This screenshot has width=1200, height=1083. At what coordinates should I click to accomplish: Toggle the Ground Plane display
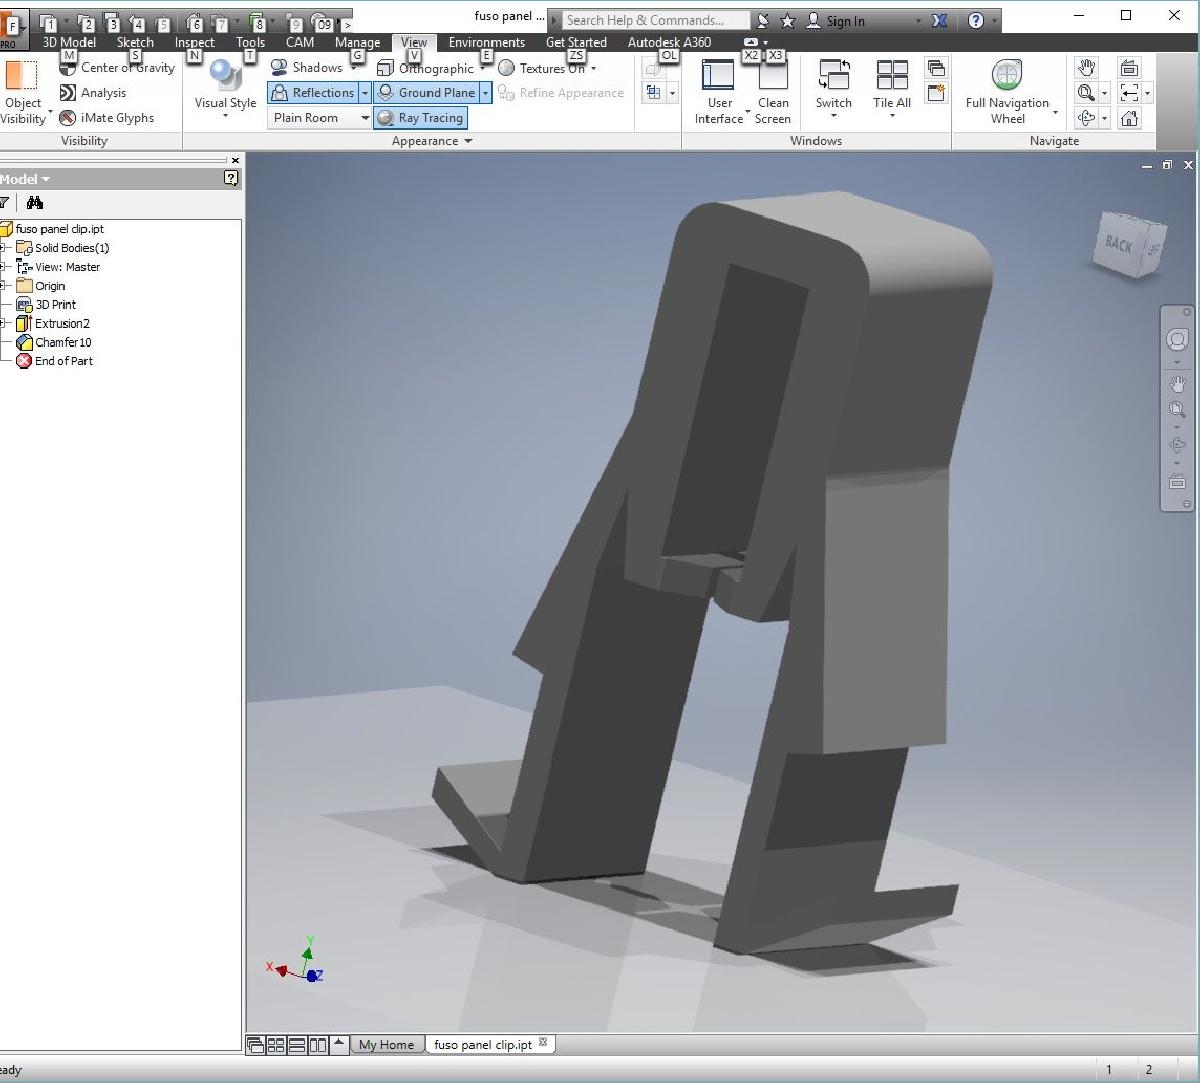point(426,93)
